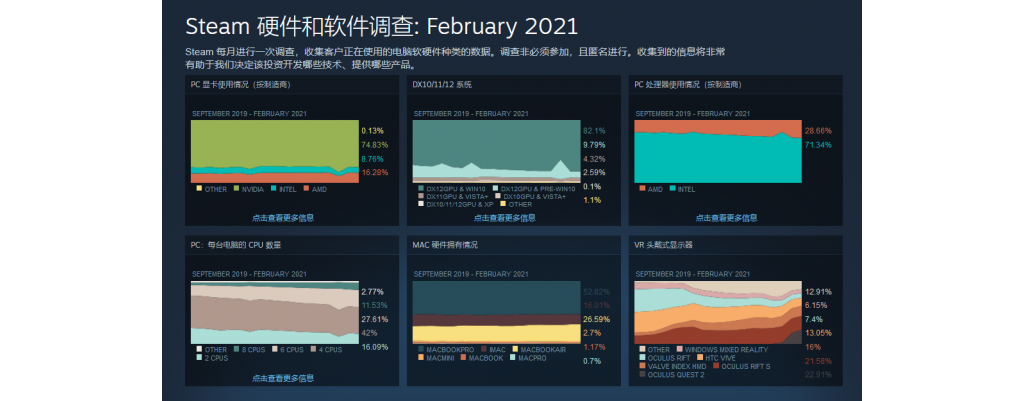
Task: Click NVIDIA green legend swatch
Action: [238, 189]
